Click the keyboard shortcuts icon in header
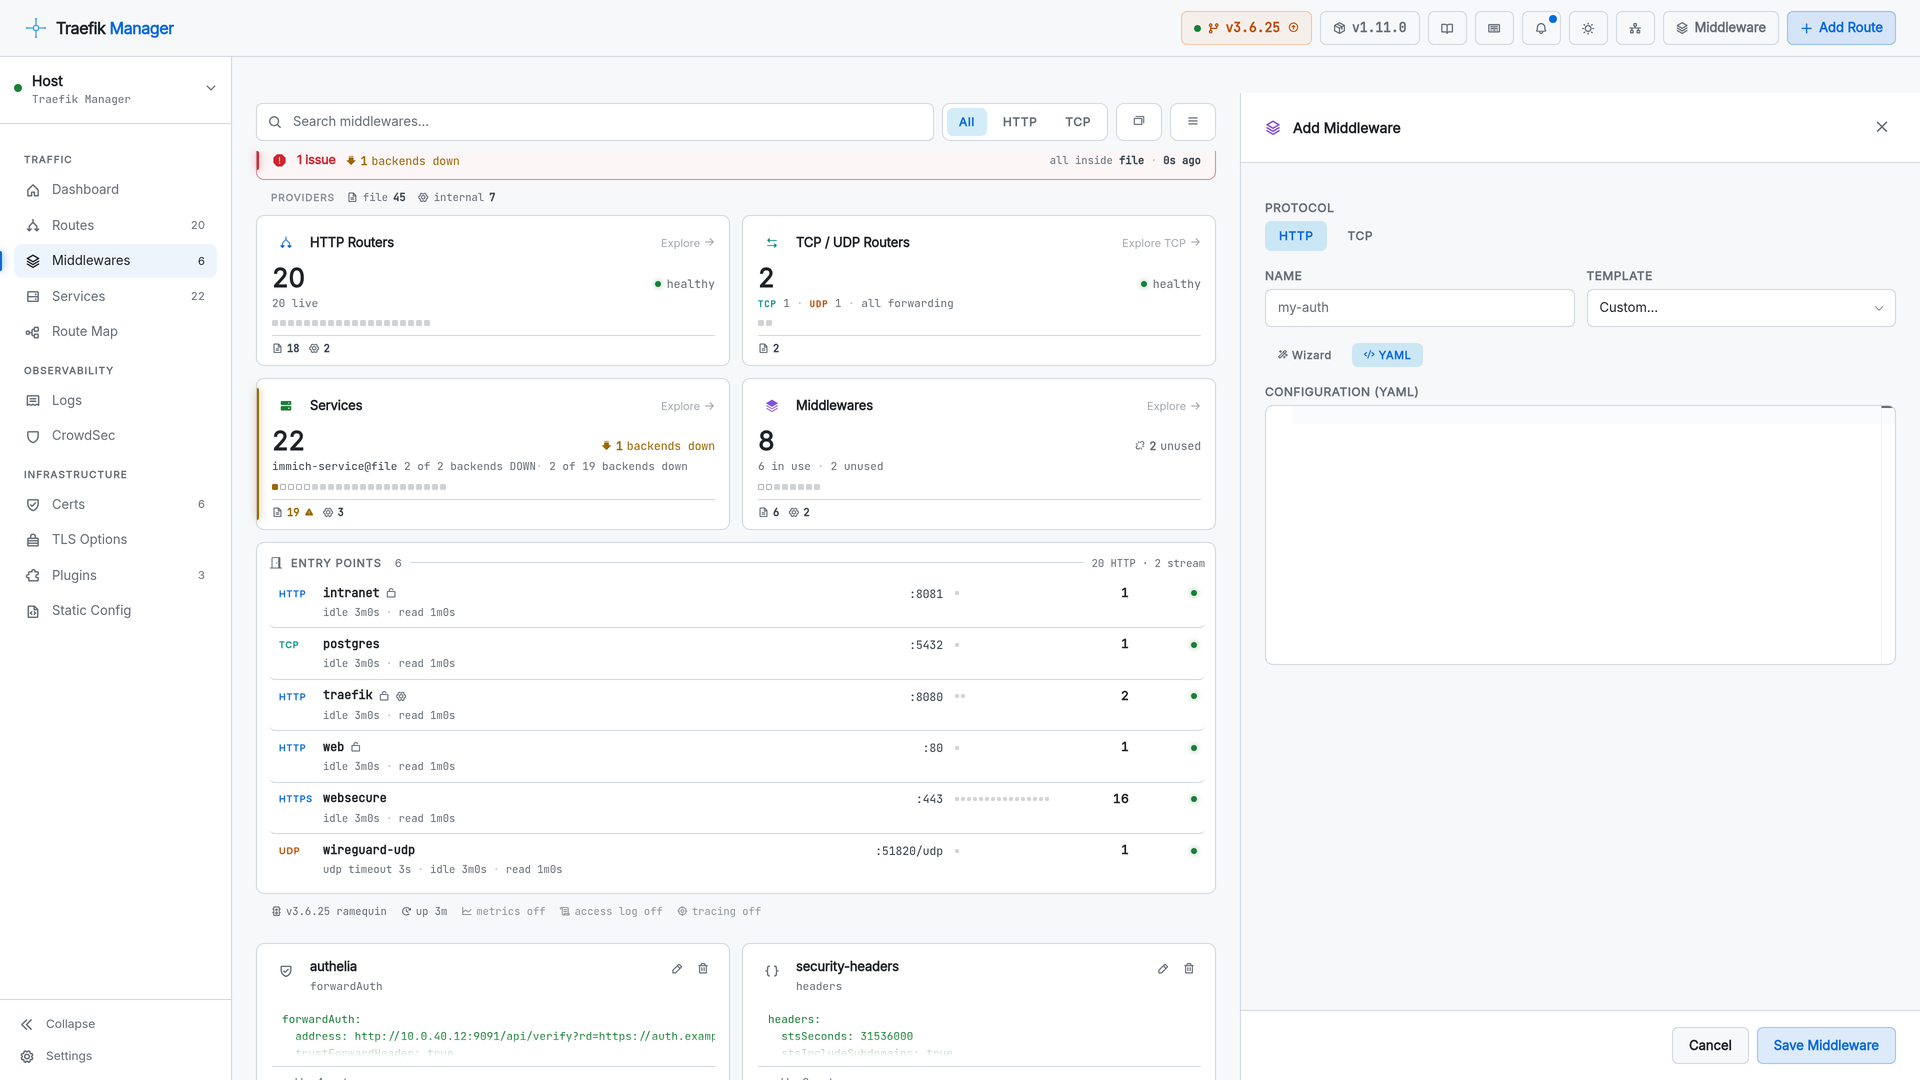Image resolution: width=1920 pixels, height=1080 pixels. [x=1494, y=28]
